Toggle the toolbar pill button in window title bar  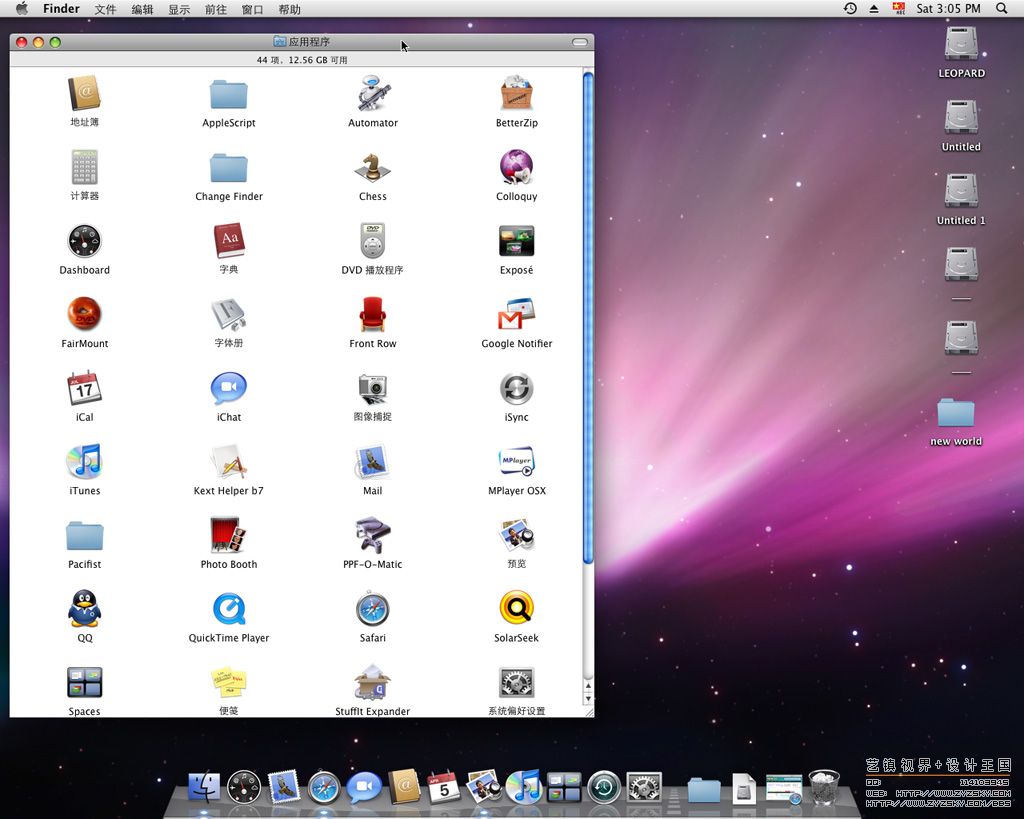click(x=580, y=42)
